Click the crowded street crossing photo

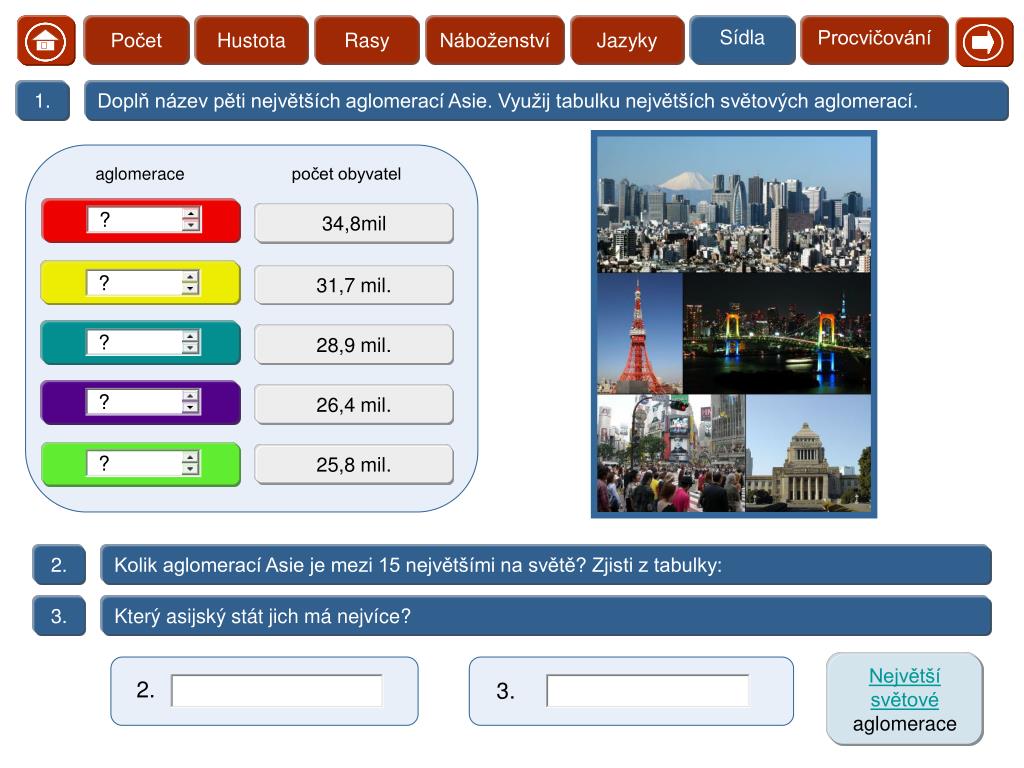click(671, 453)
